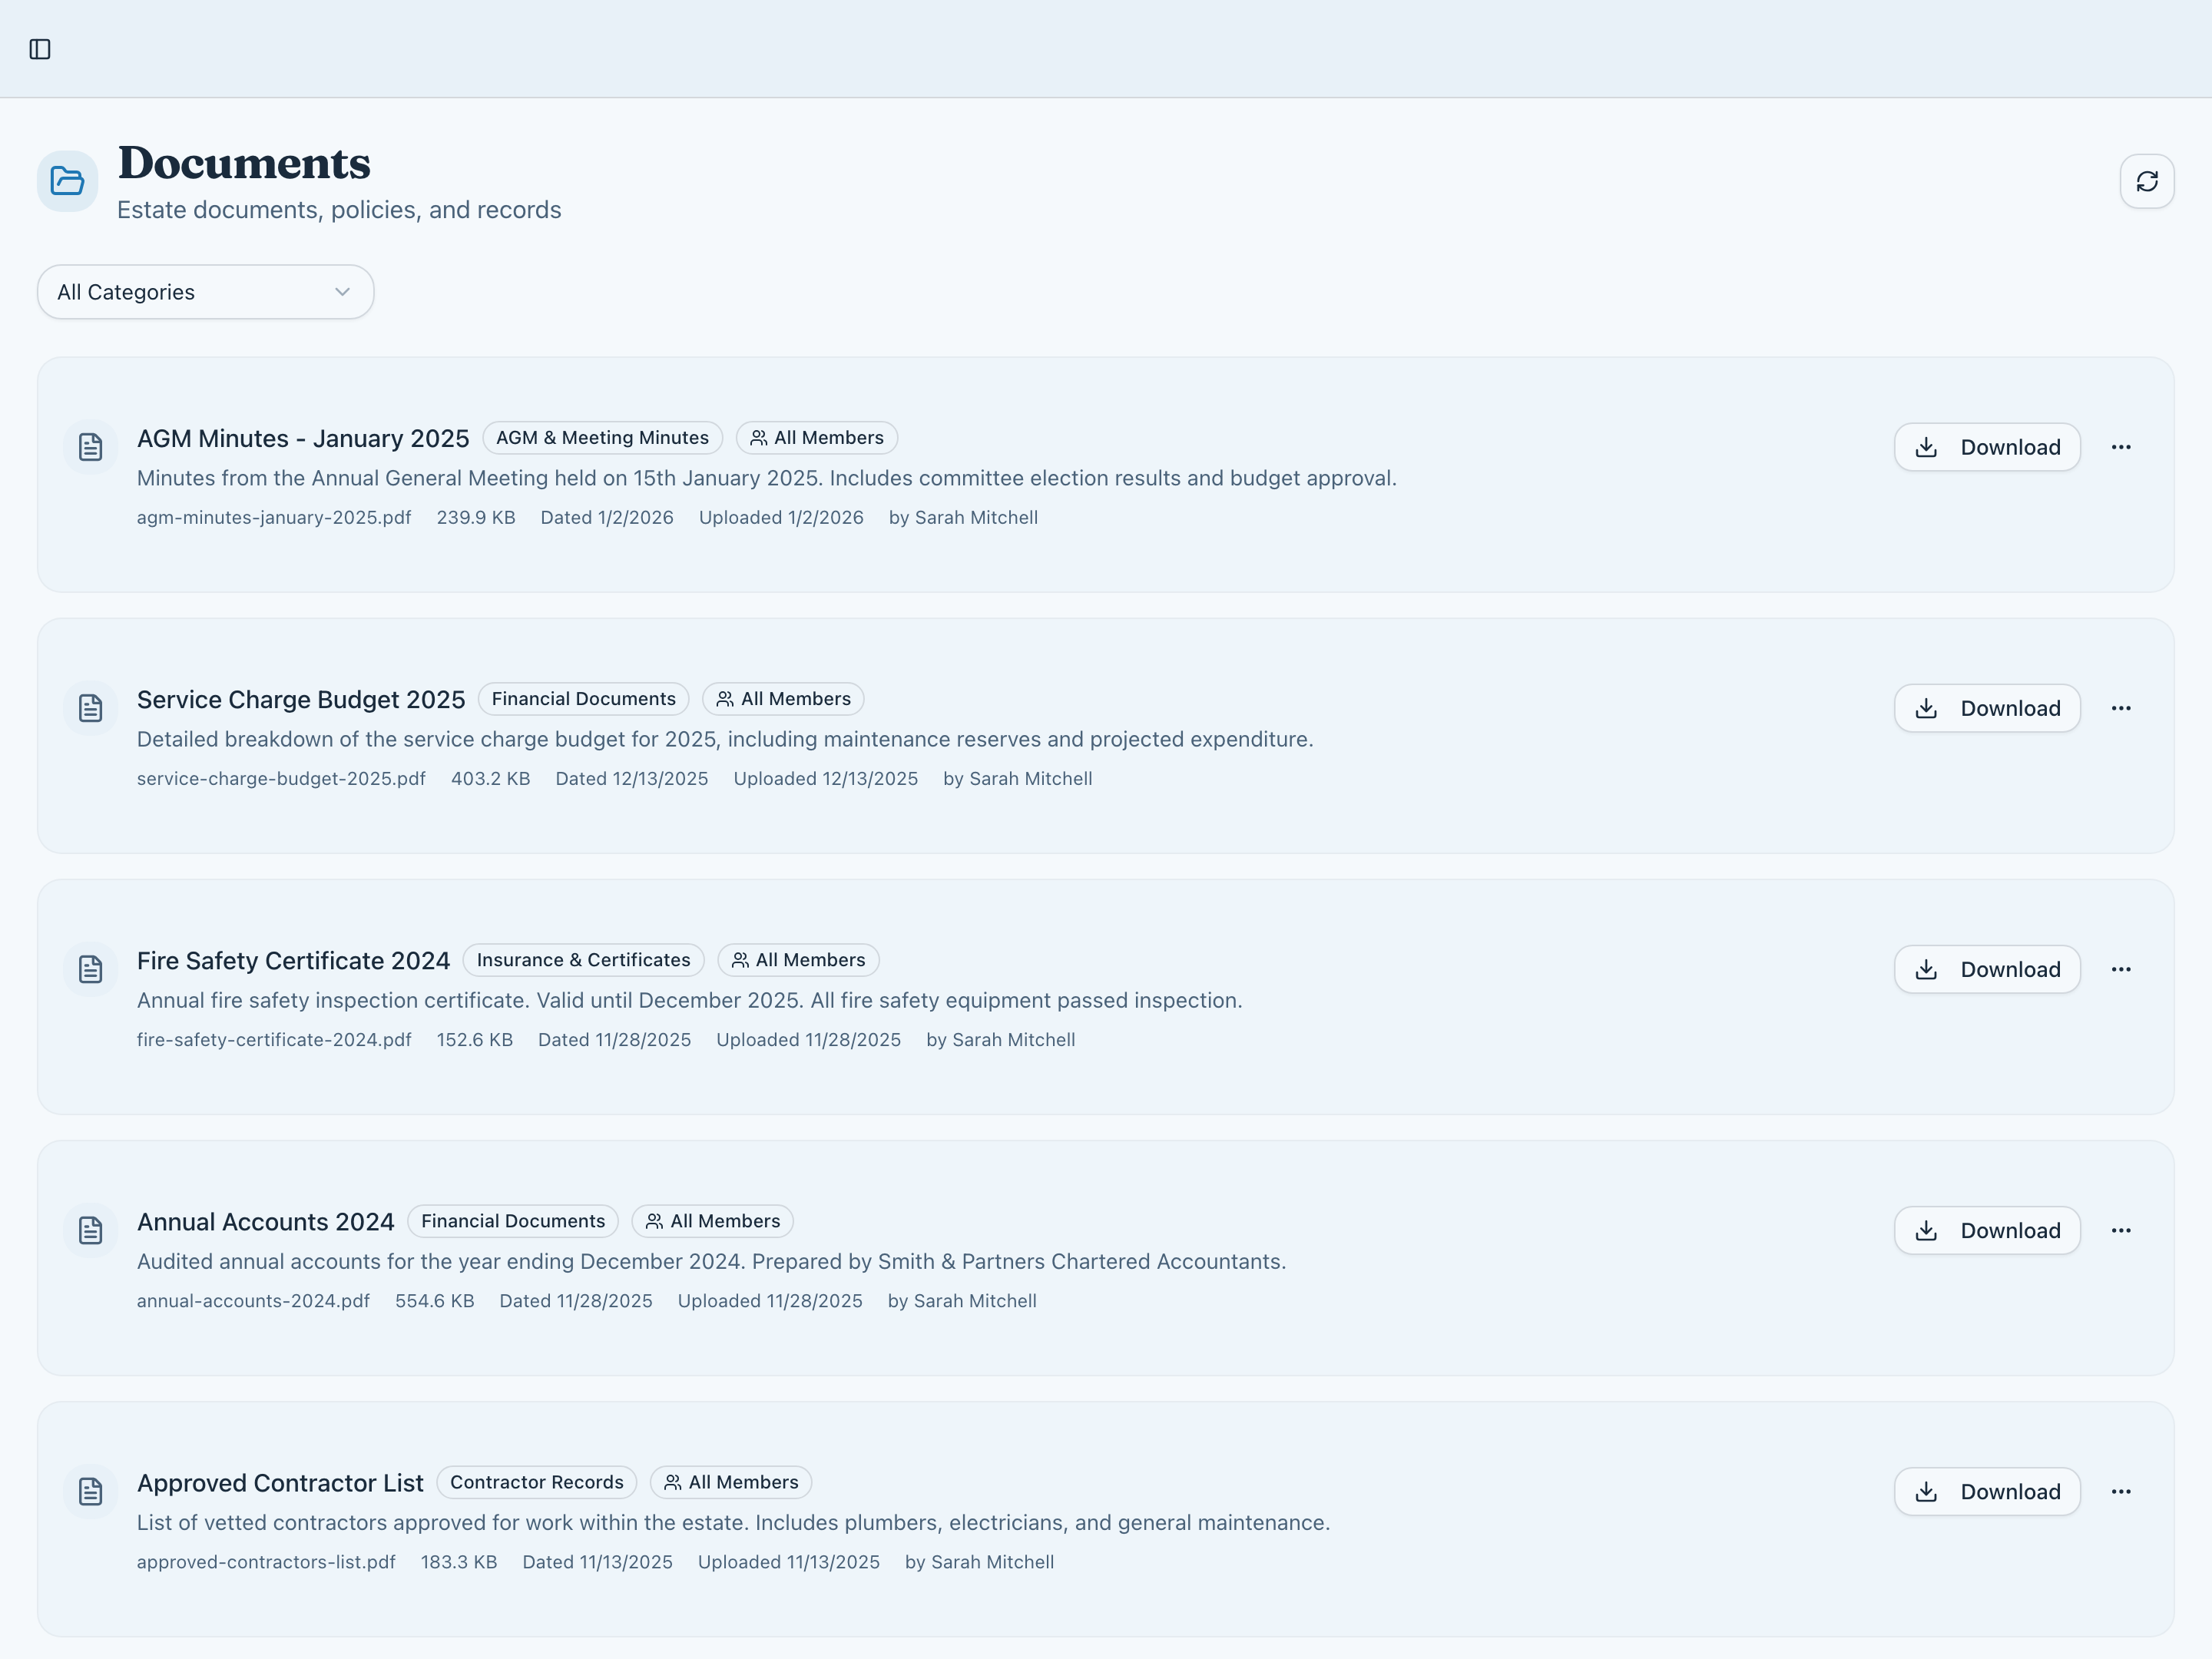Download Fire Safety Certificate 2024

(1986, 969)
